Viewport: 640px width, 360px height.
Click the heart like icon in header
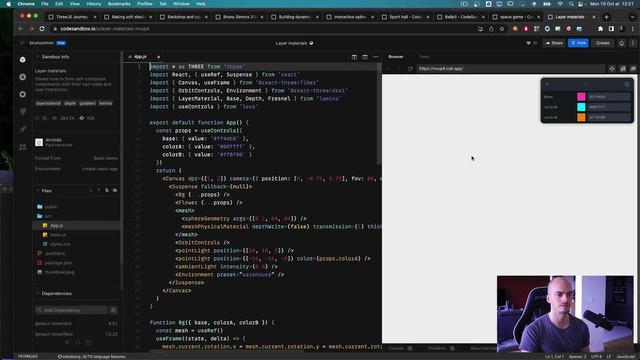(529, 43)
